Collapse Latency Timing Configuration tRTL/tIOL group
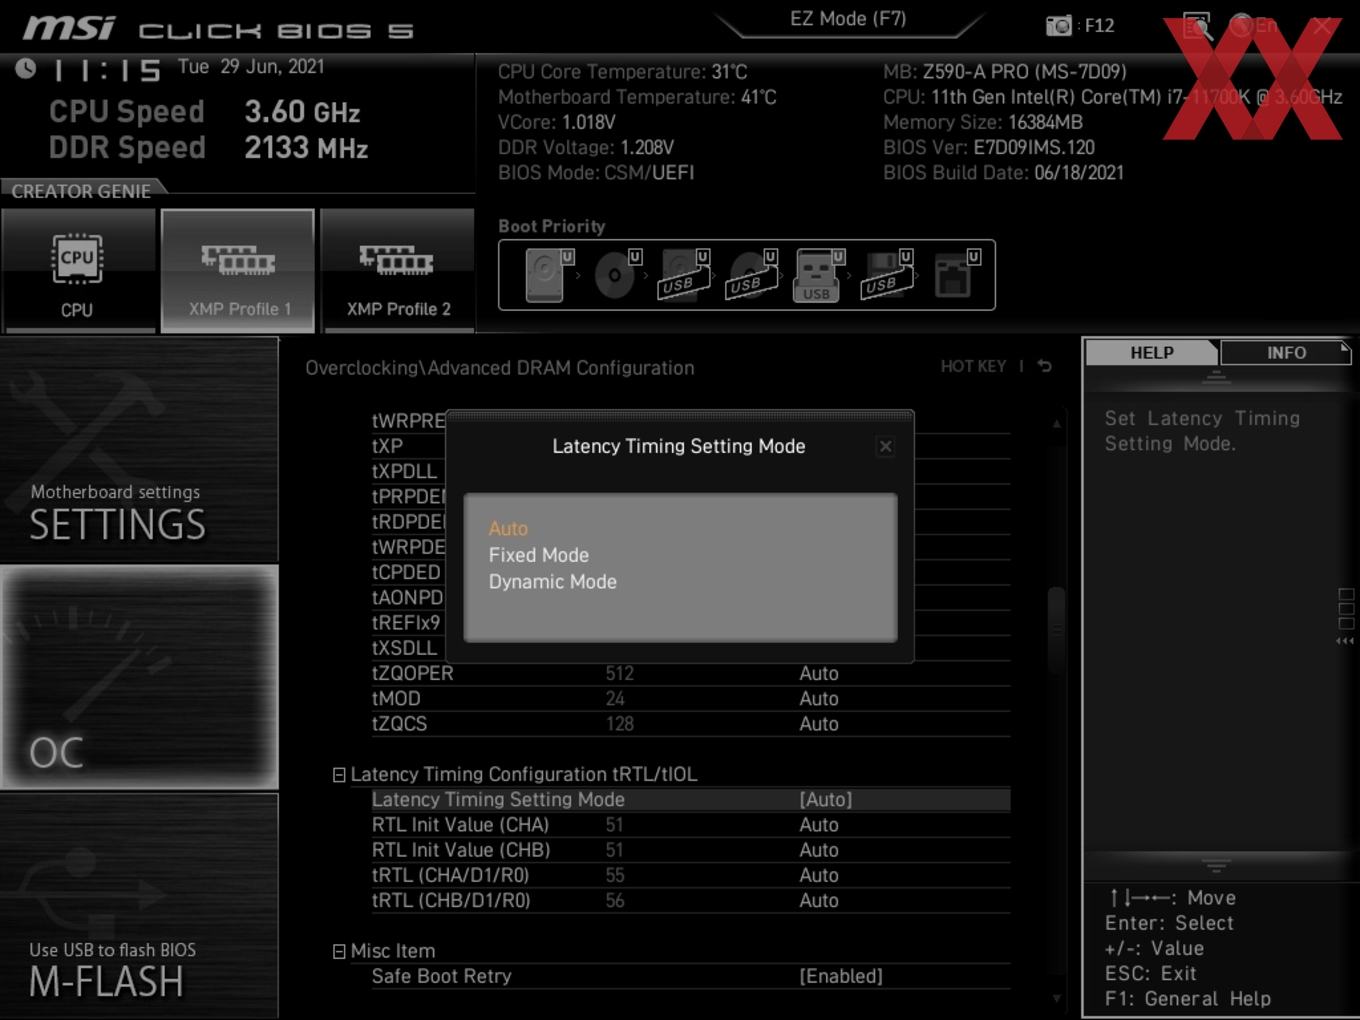The image size is (1360, 1020). pyautogui.click(x=339, y=775)
